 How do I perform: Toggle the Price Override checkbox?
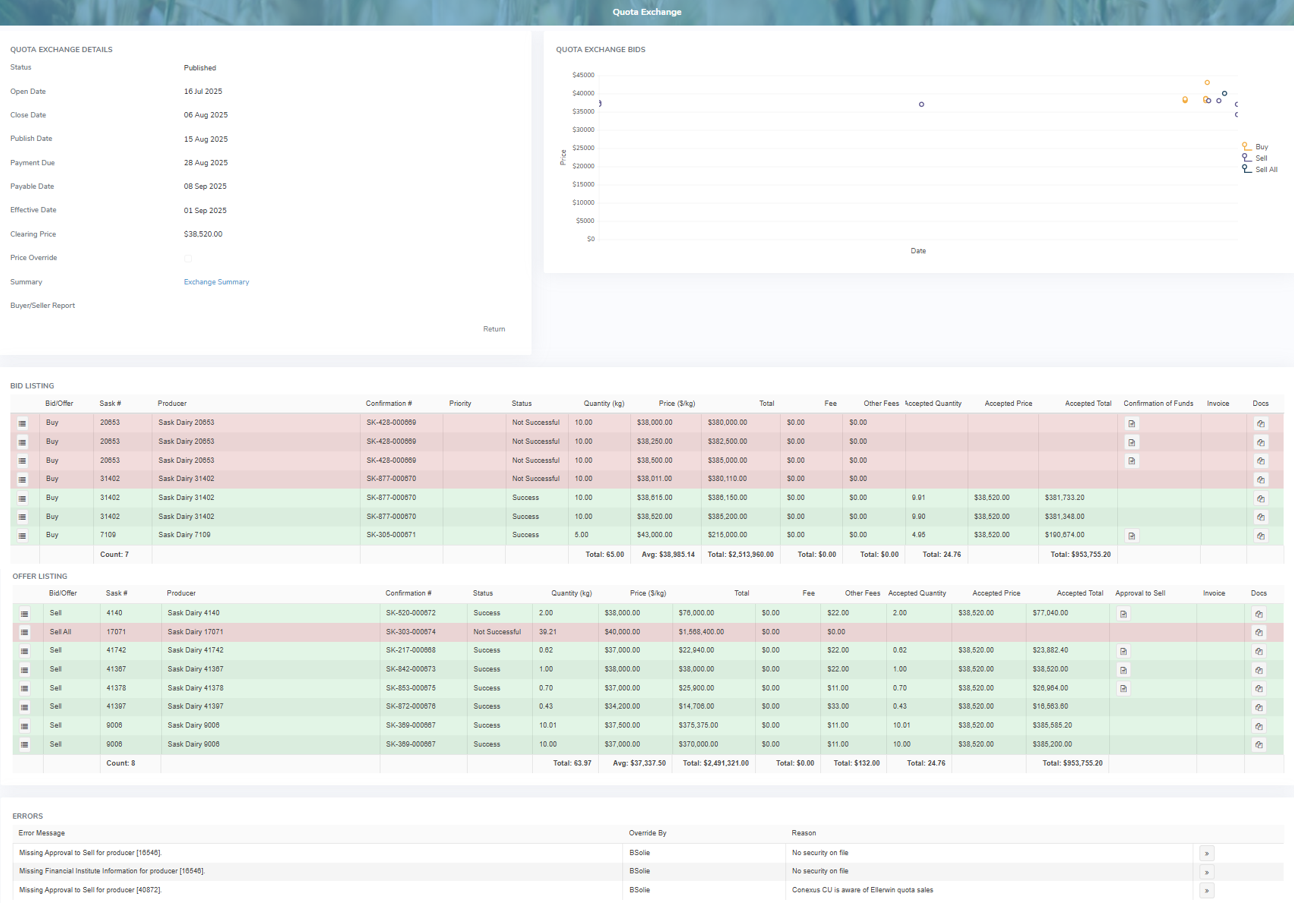[x=188, y=258]
